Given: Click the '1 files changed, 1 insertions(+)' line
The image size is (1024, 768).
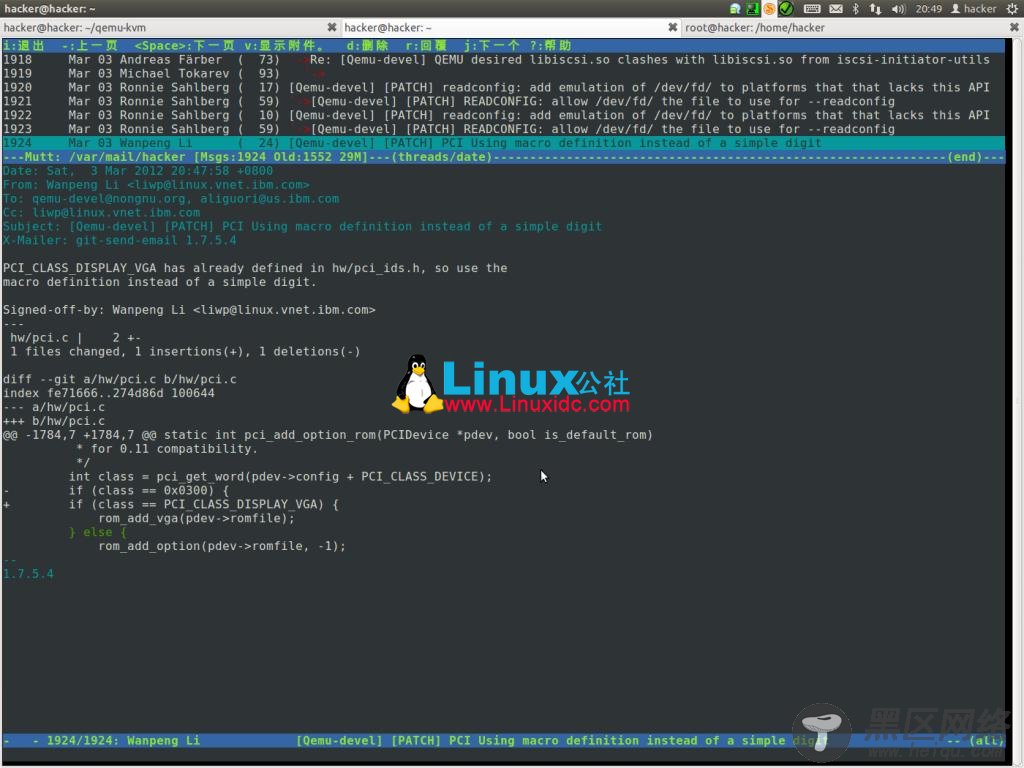Looking at the screenshot, I should (185, 351).
